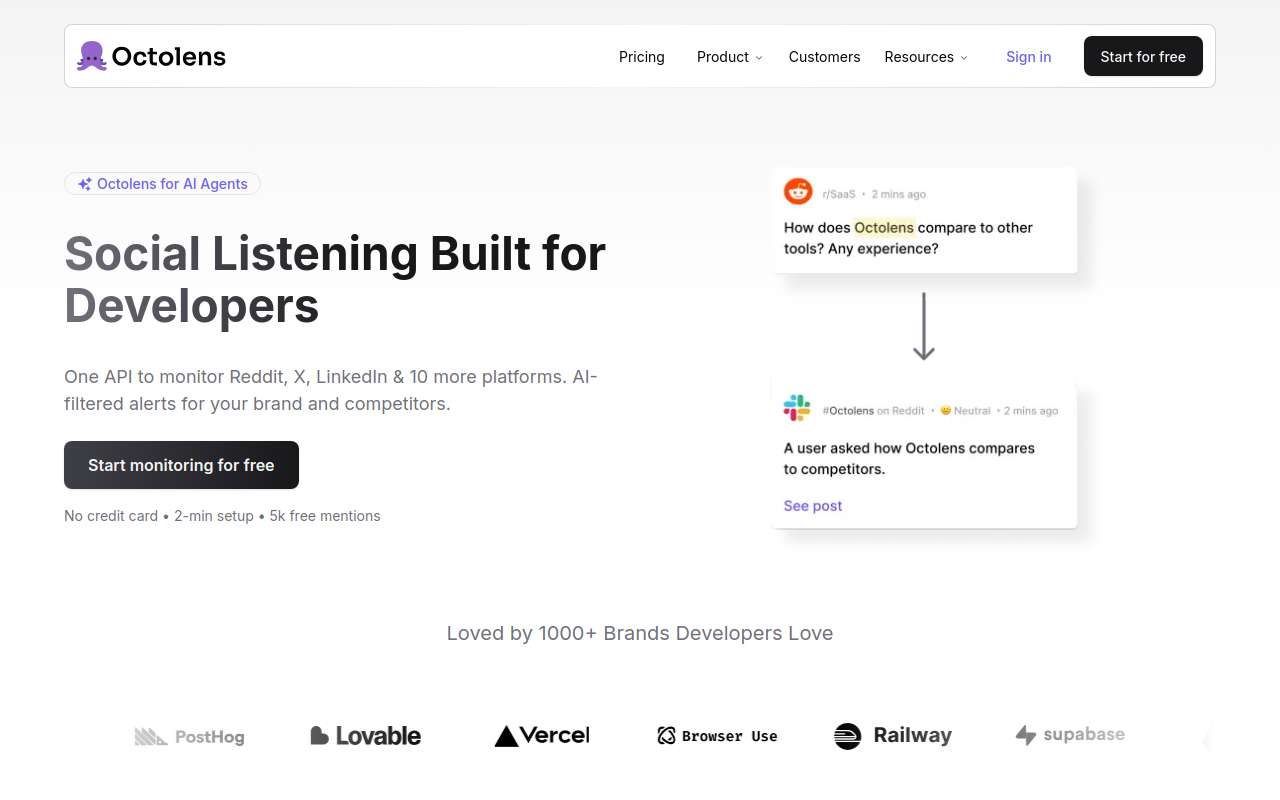Click the See post link
The height and width of the screenshot is (800, 1280).
click(x=813, y=506)
